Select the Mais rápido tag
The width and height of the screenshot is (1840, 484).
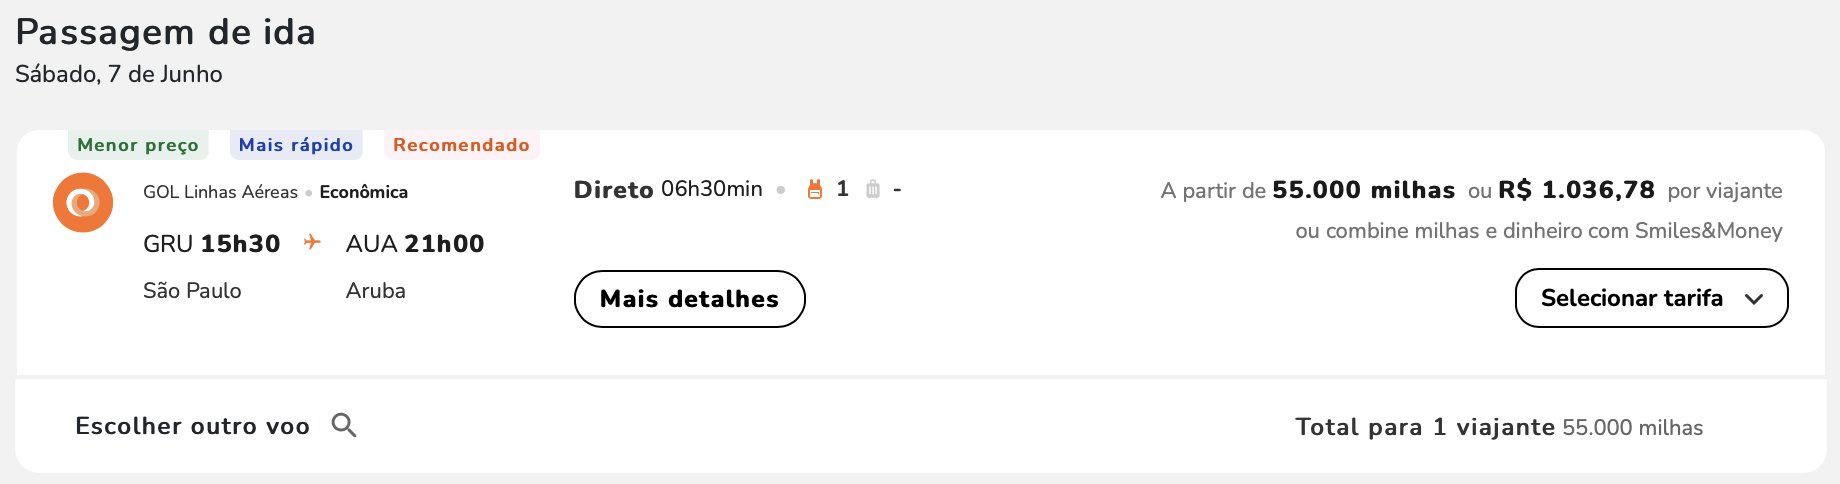click(x=296, y=145)
